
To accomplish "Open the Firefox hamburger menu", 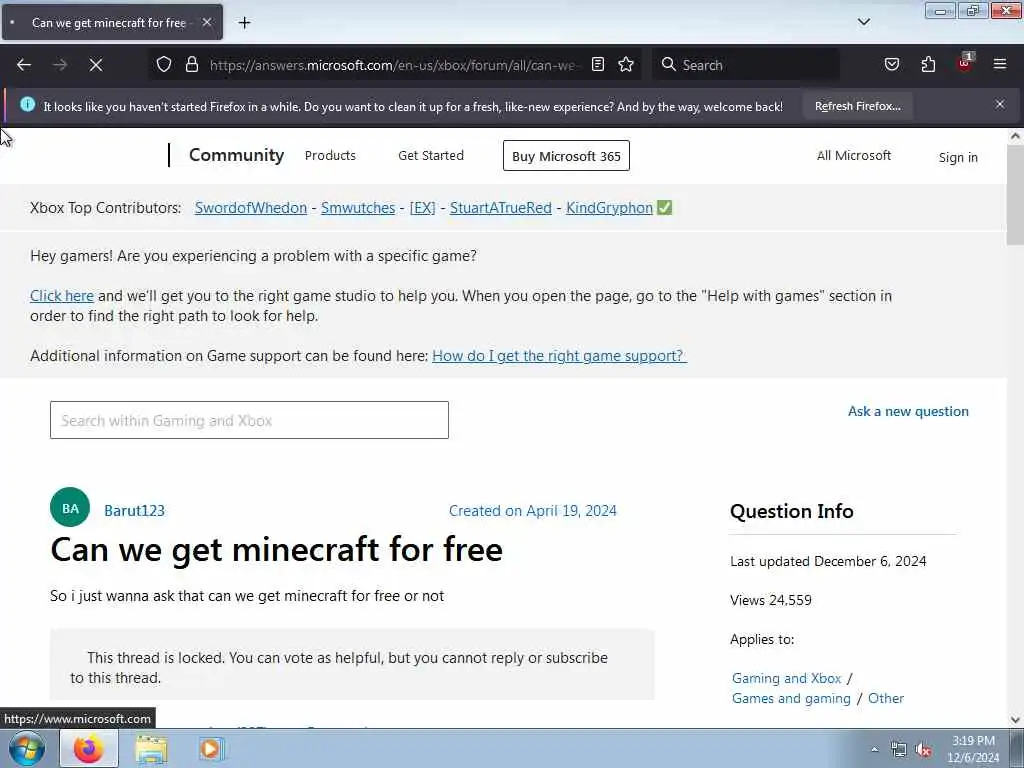I will click(1000, 64).
